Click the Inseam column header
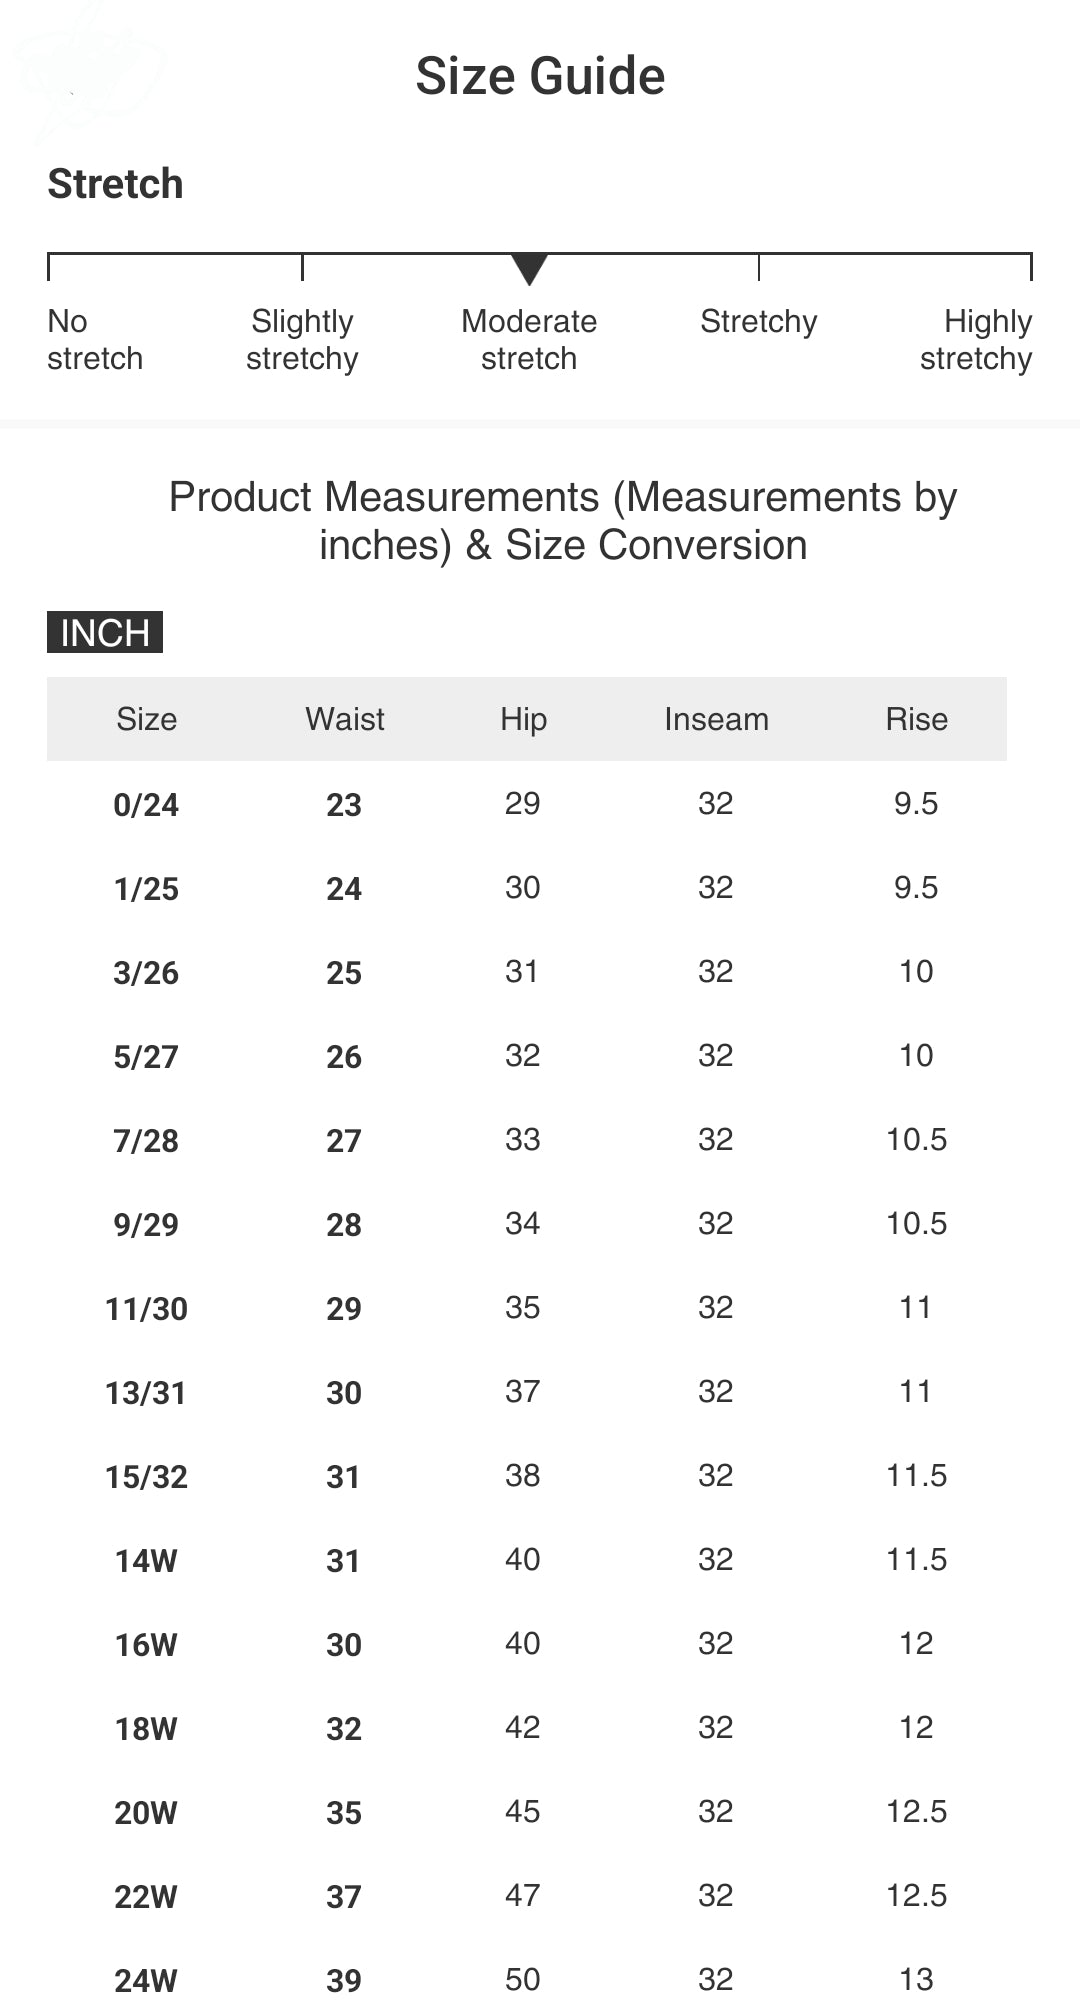 (x=716, y=719)
